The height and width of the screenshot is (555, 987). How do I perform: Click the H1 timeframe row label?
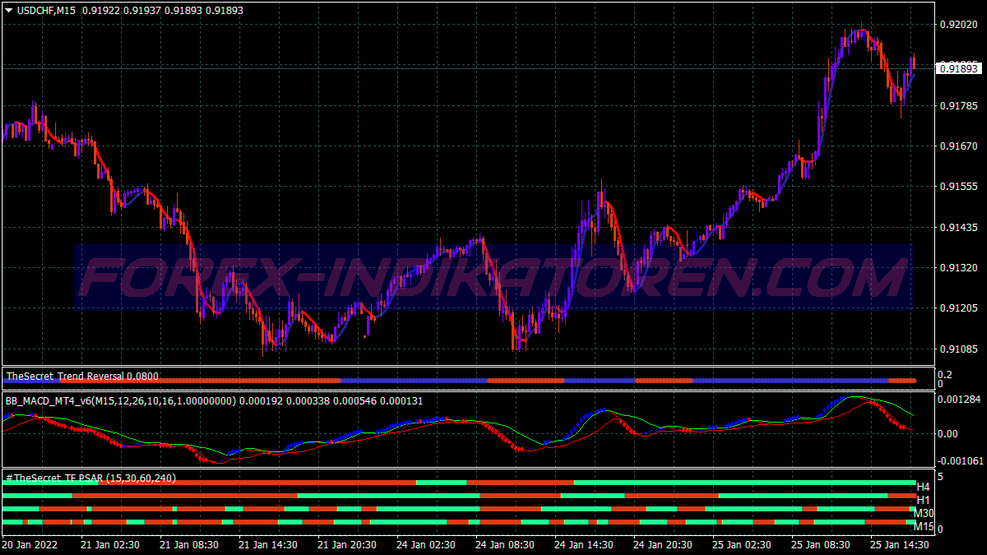(923, 500)
